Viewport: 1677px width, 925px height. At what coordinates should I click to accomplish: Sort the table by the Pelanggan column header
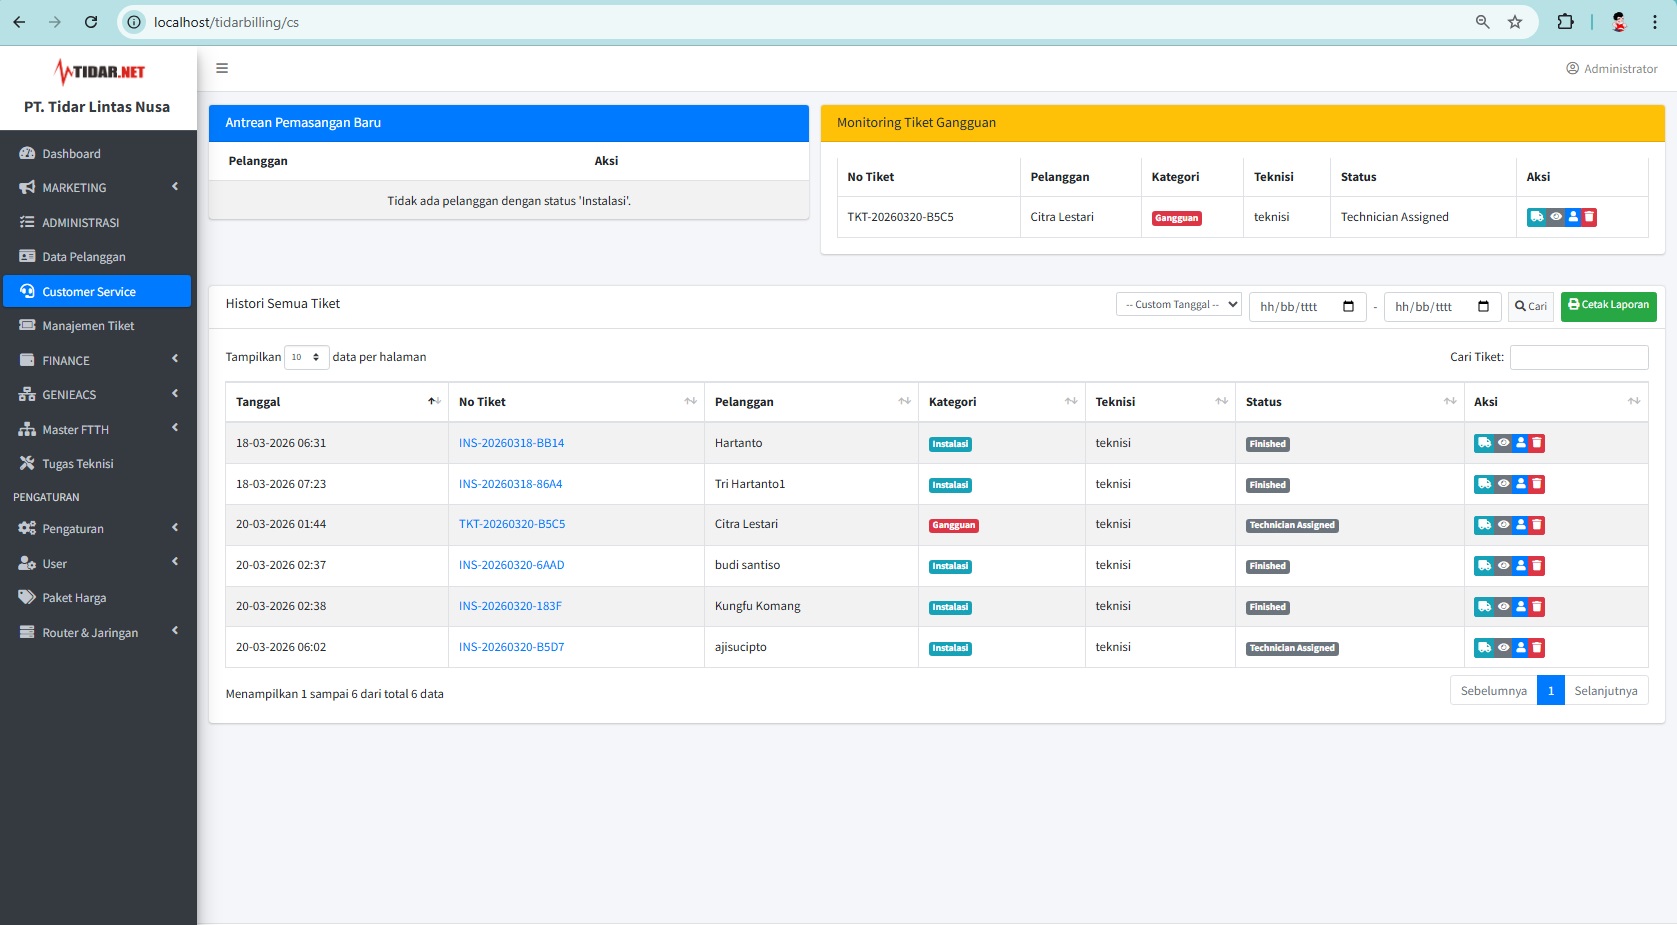[x=813, y=402]
